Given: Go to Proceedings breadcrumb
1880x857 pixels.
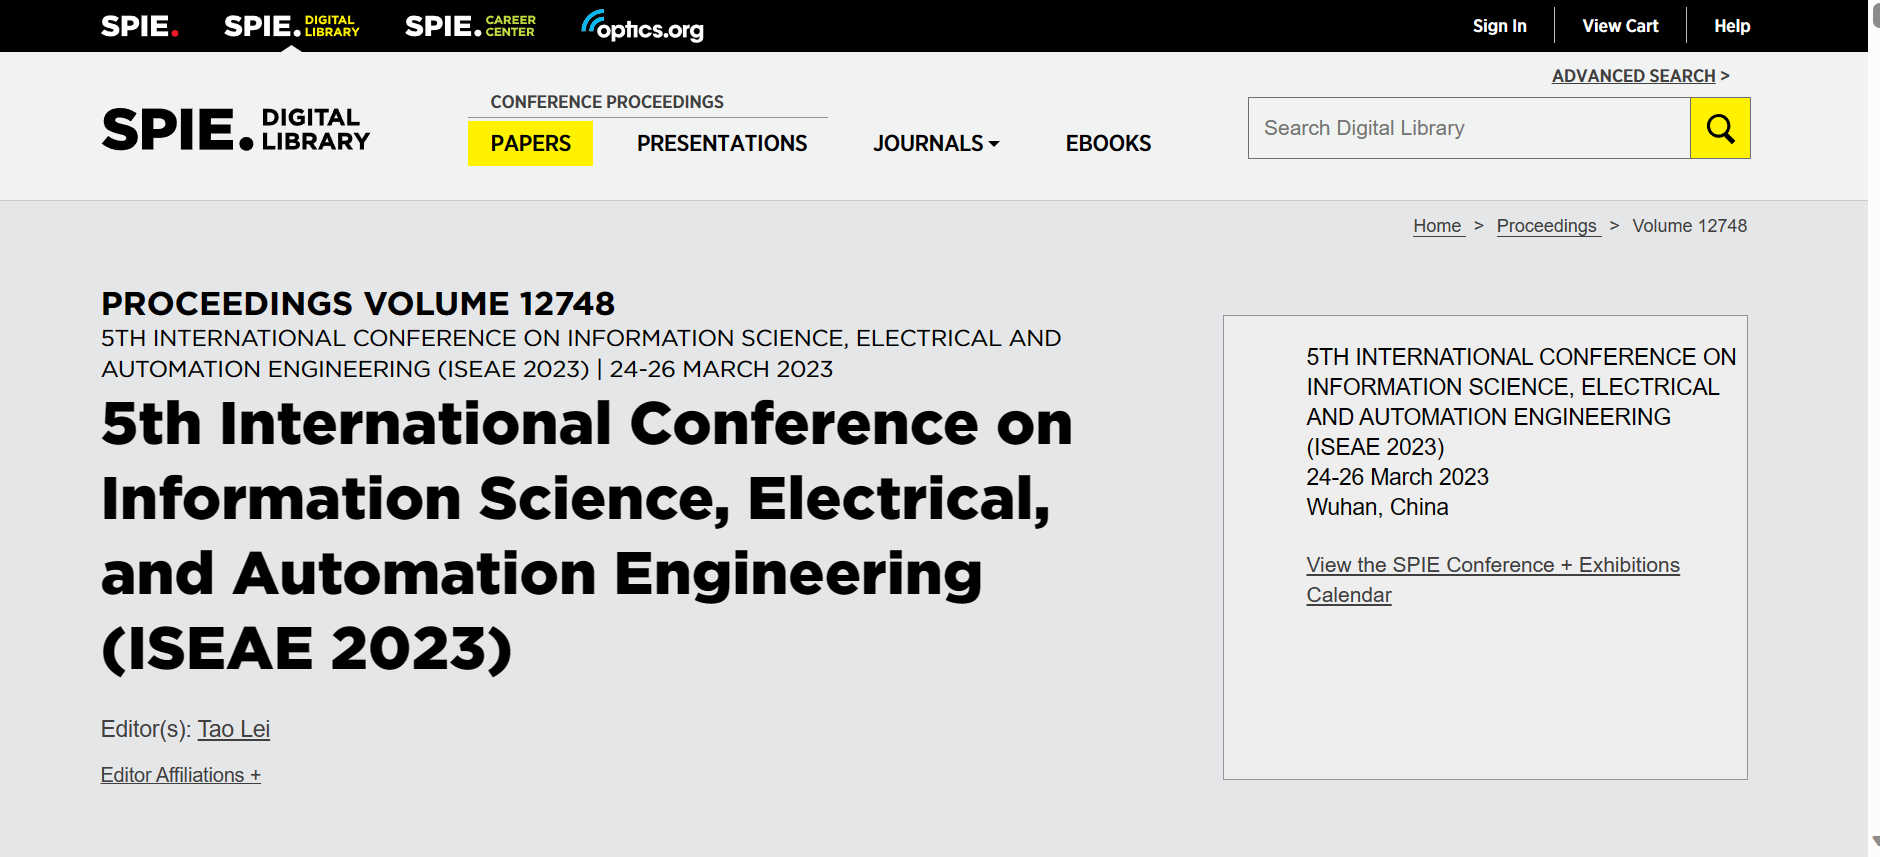Looking at the screenshot, I should [1547, 226].
